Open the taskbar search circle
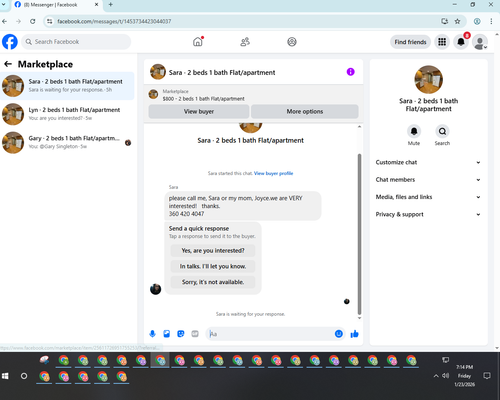 point(24,376)
